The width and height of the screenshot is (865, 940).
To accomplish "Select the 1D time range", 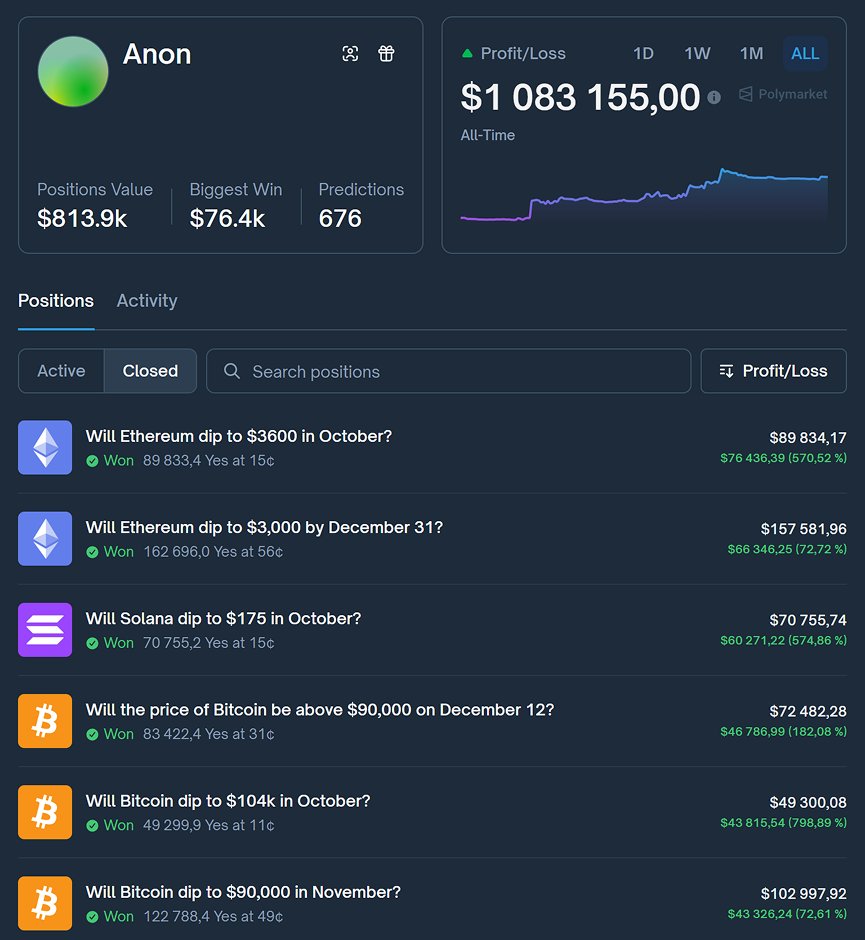I will tap(643, 53).
